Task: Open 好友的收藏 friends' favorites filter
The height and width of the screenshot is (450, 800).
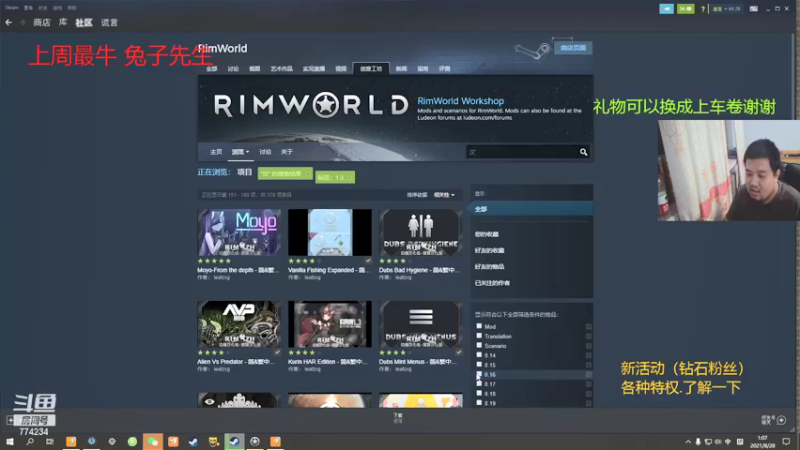Action: click(x=489, y=251)
